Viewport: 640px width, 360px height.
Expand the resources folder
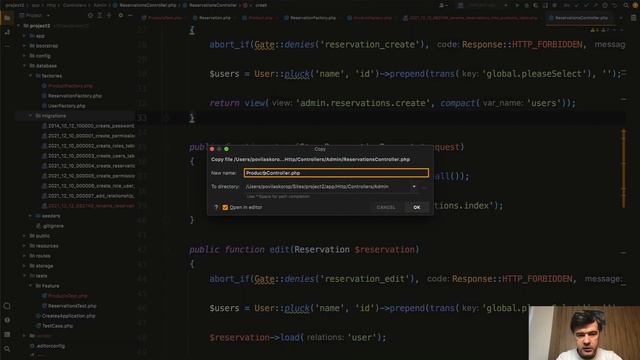point(24,246)
